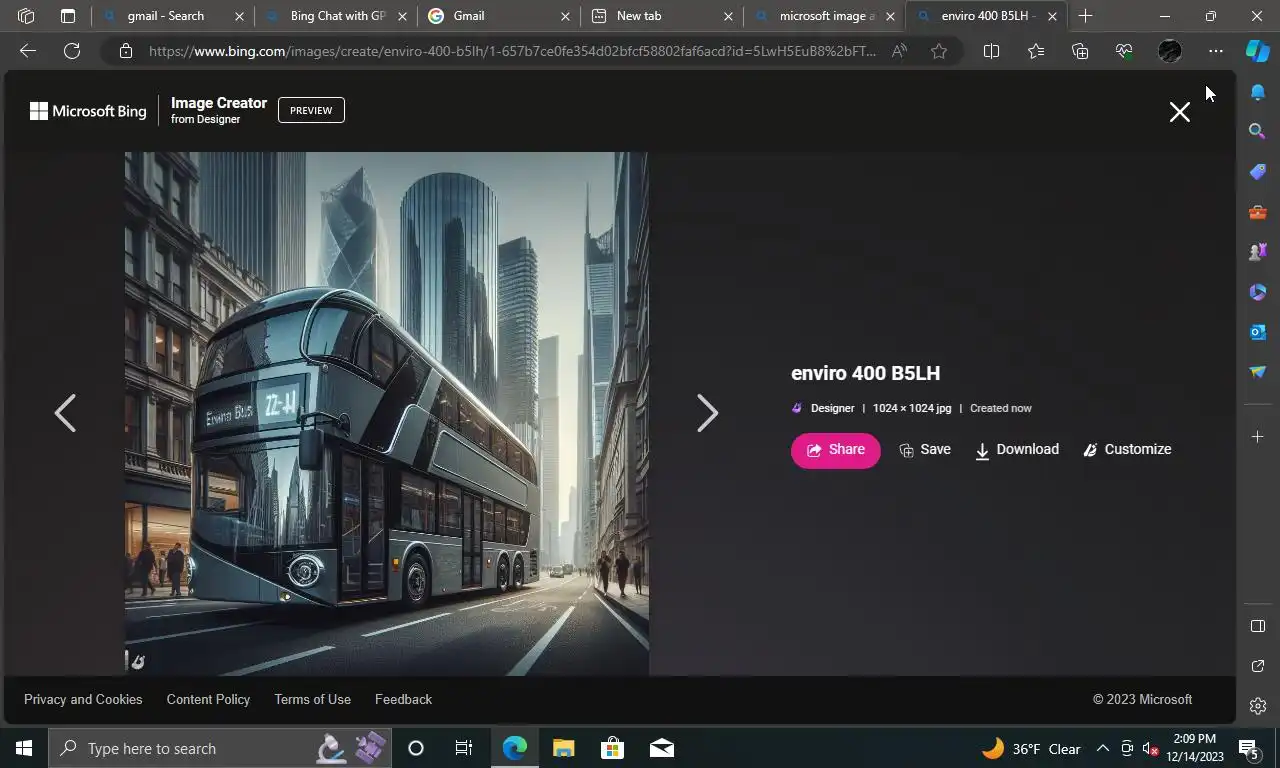Screen dimensions: 1280x768
Task: Open split screen view
Action: [x=991, y=51]
